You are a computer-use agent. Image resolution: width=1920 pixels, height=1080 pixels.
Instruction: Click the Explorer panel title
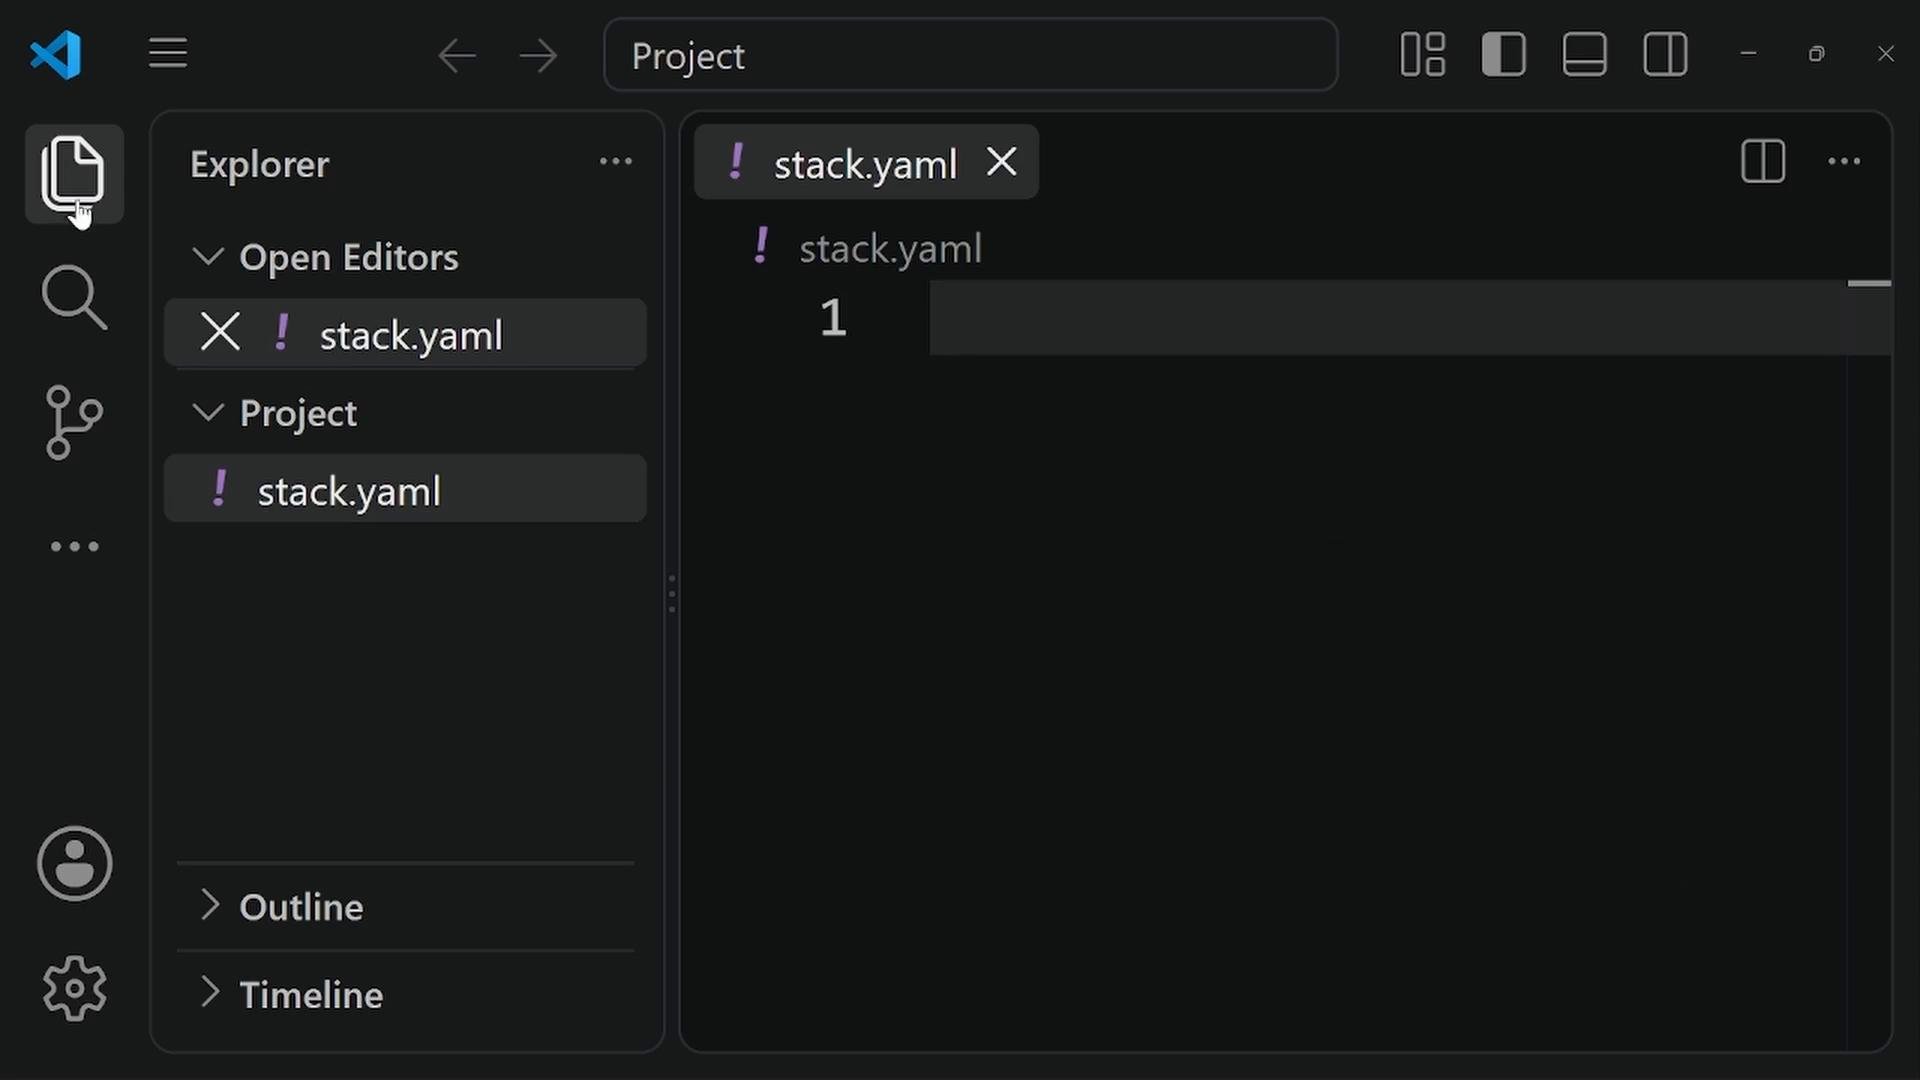coord(259,164)
